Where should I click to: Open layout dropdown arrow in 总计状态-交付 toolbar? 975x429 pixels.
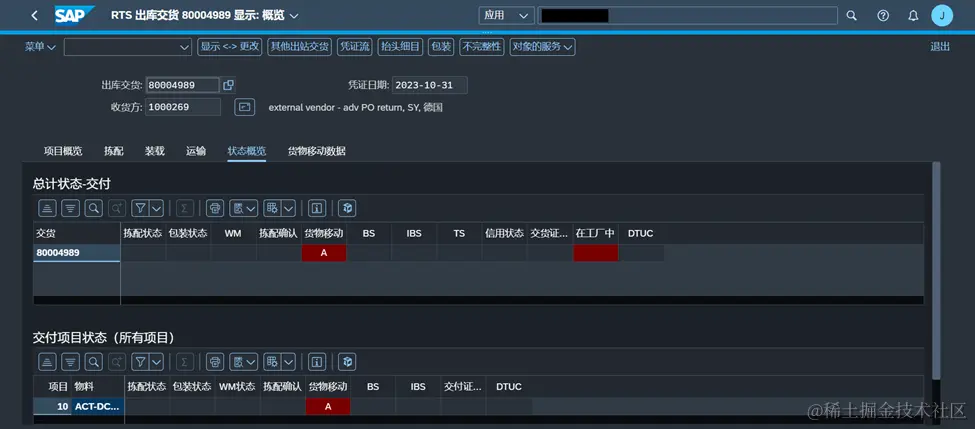tap(289, 208)
